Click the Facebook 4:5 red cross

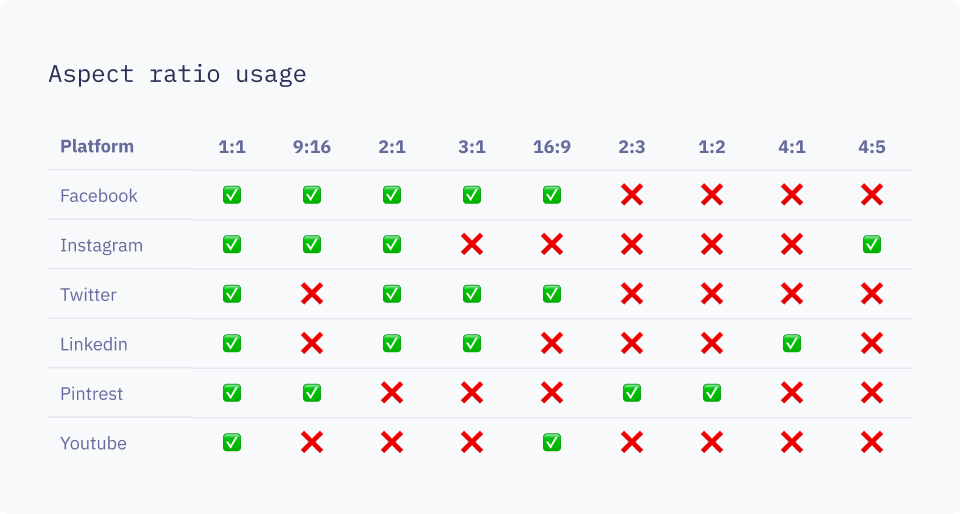click(x=871, y=196)
